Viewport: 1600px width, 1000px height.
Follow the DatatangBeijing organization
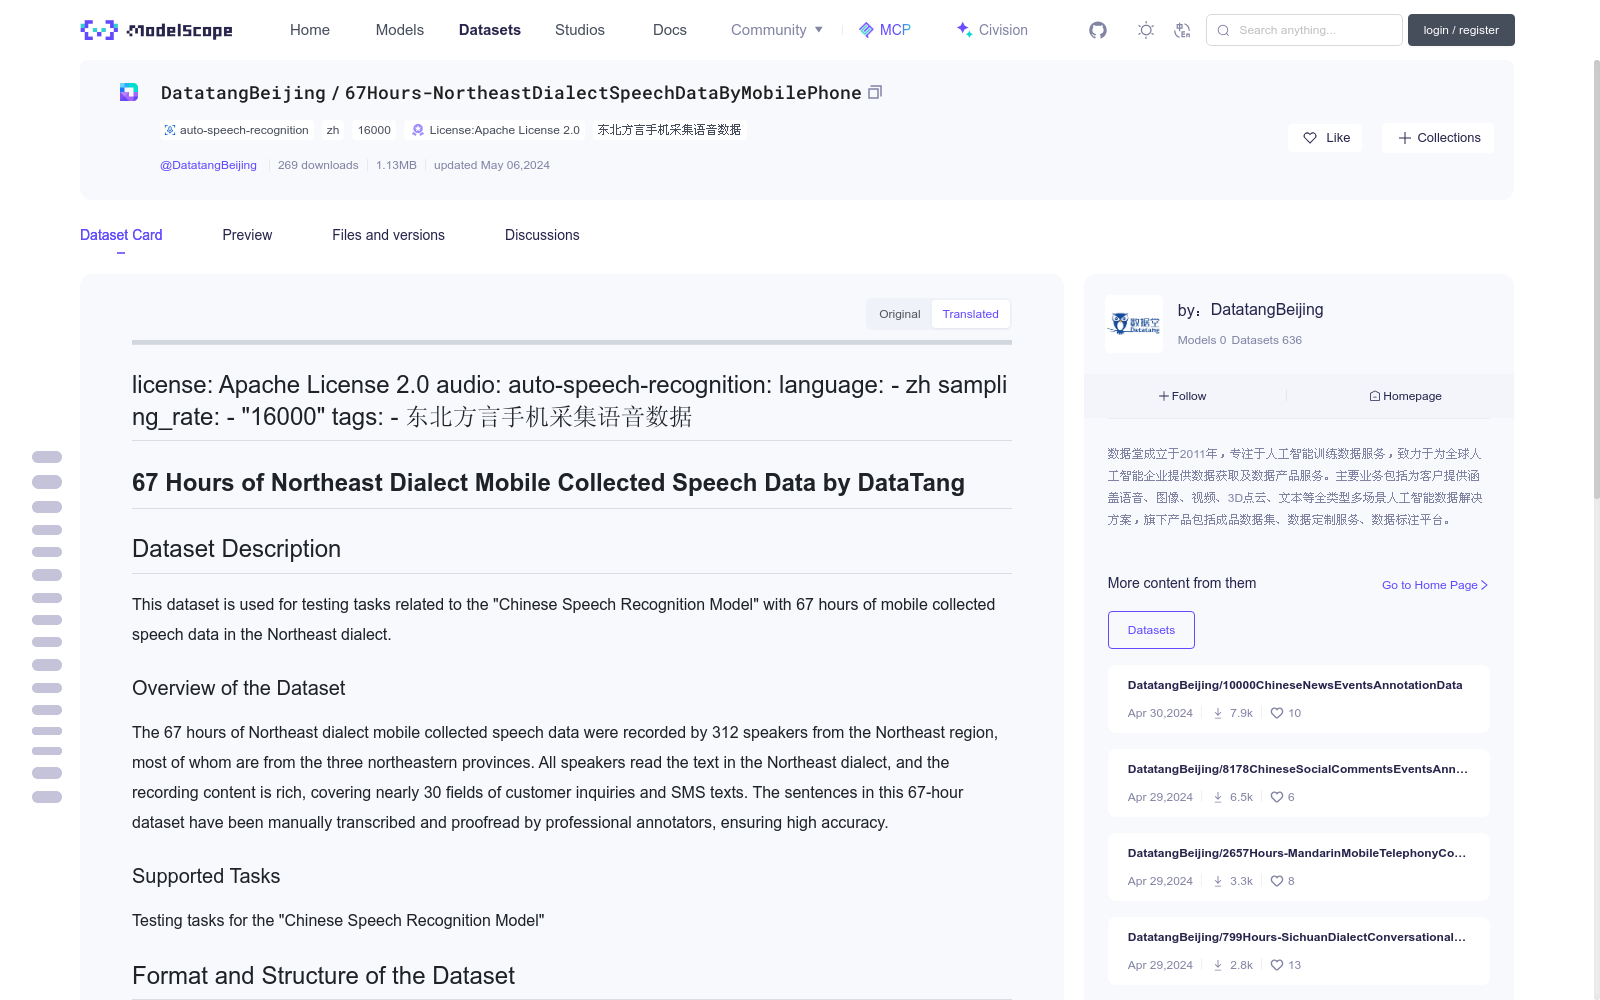click(x=1183, y=396)
